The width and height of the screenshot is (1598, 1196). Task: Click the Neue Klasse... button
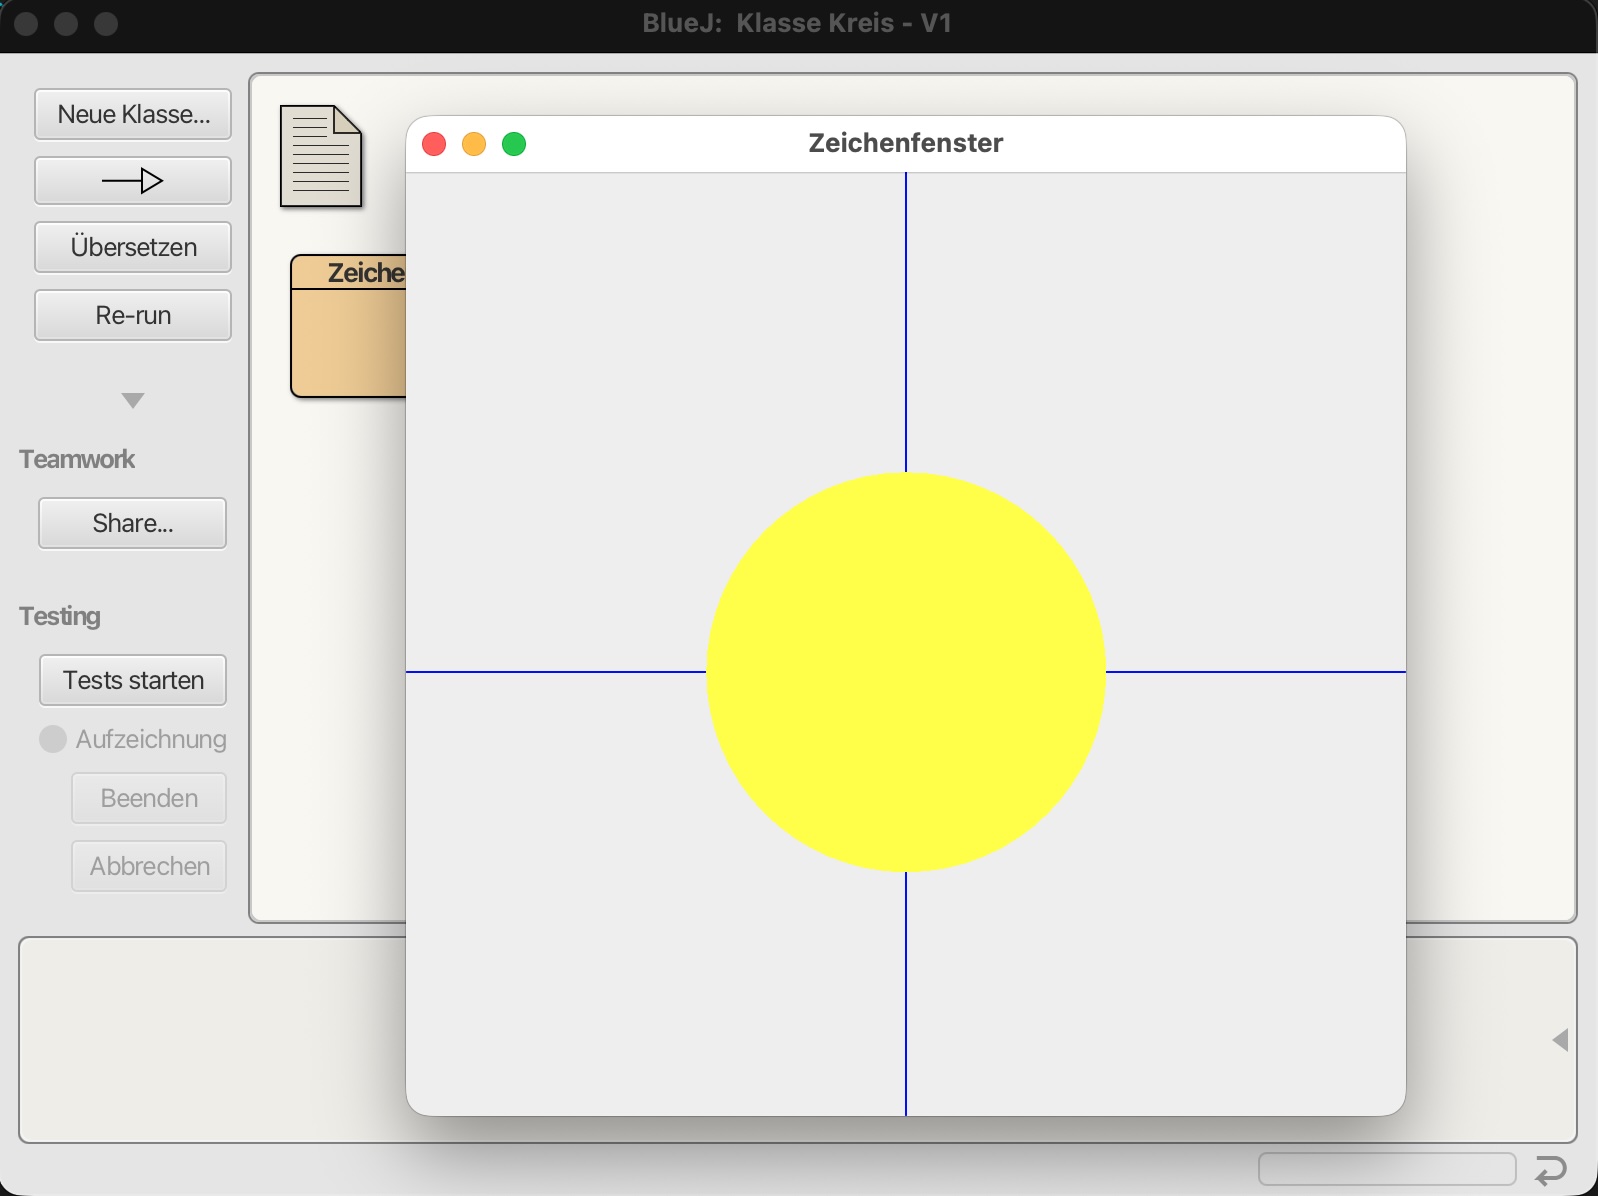coord(133,114)
